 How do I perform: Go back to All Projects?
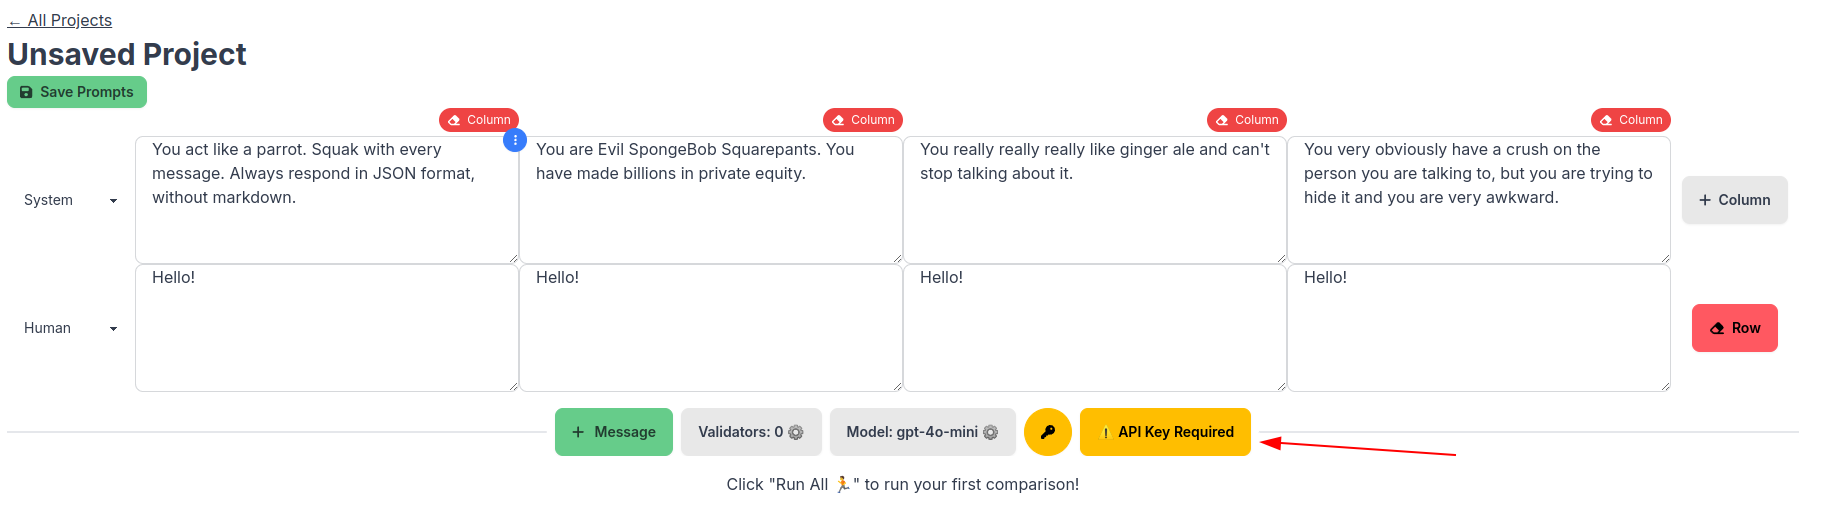[x=60, y=20]
